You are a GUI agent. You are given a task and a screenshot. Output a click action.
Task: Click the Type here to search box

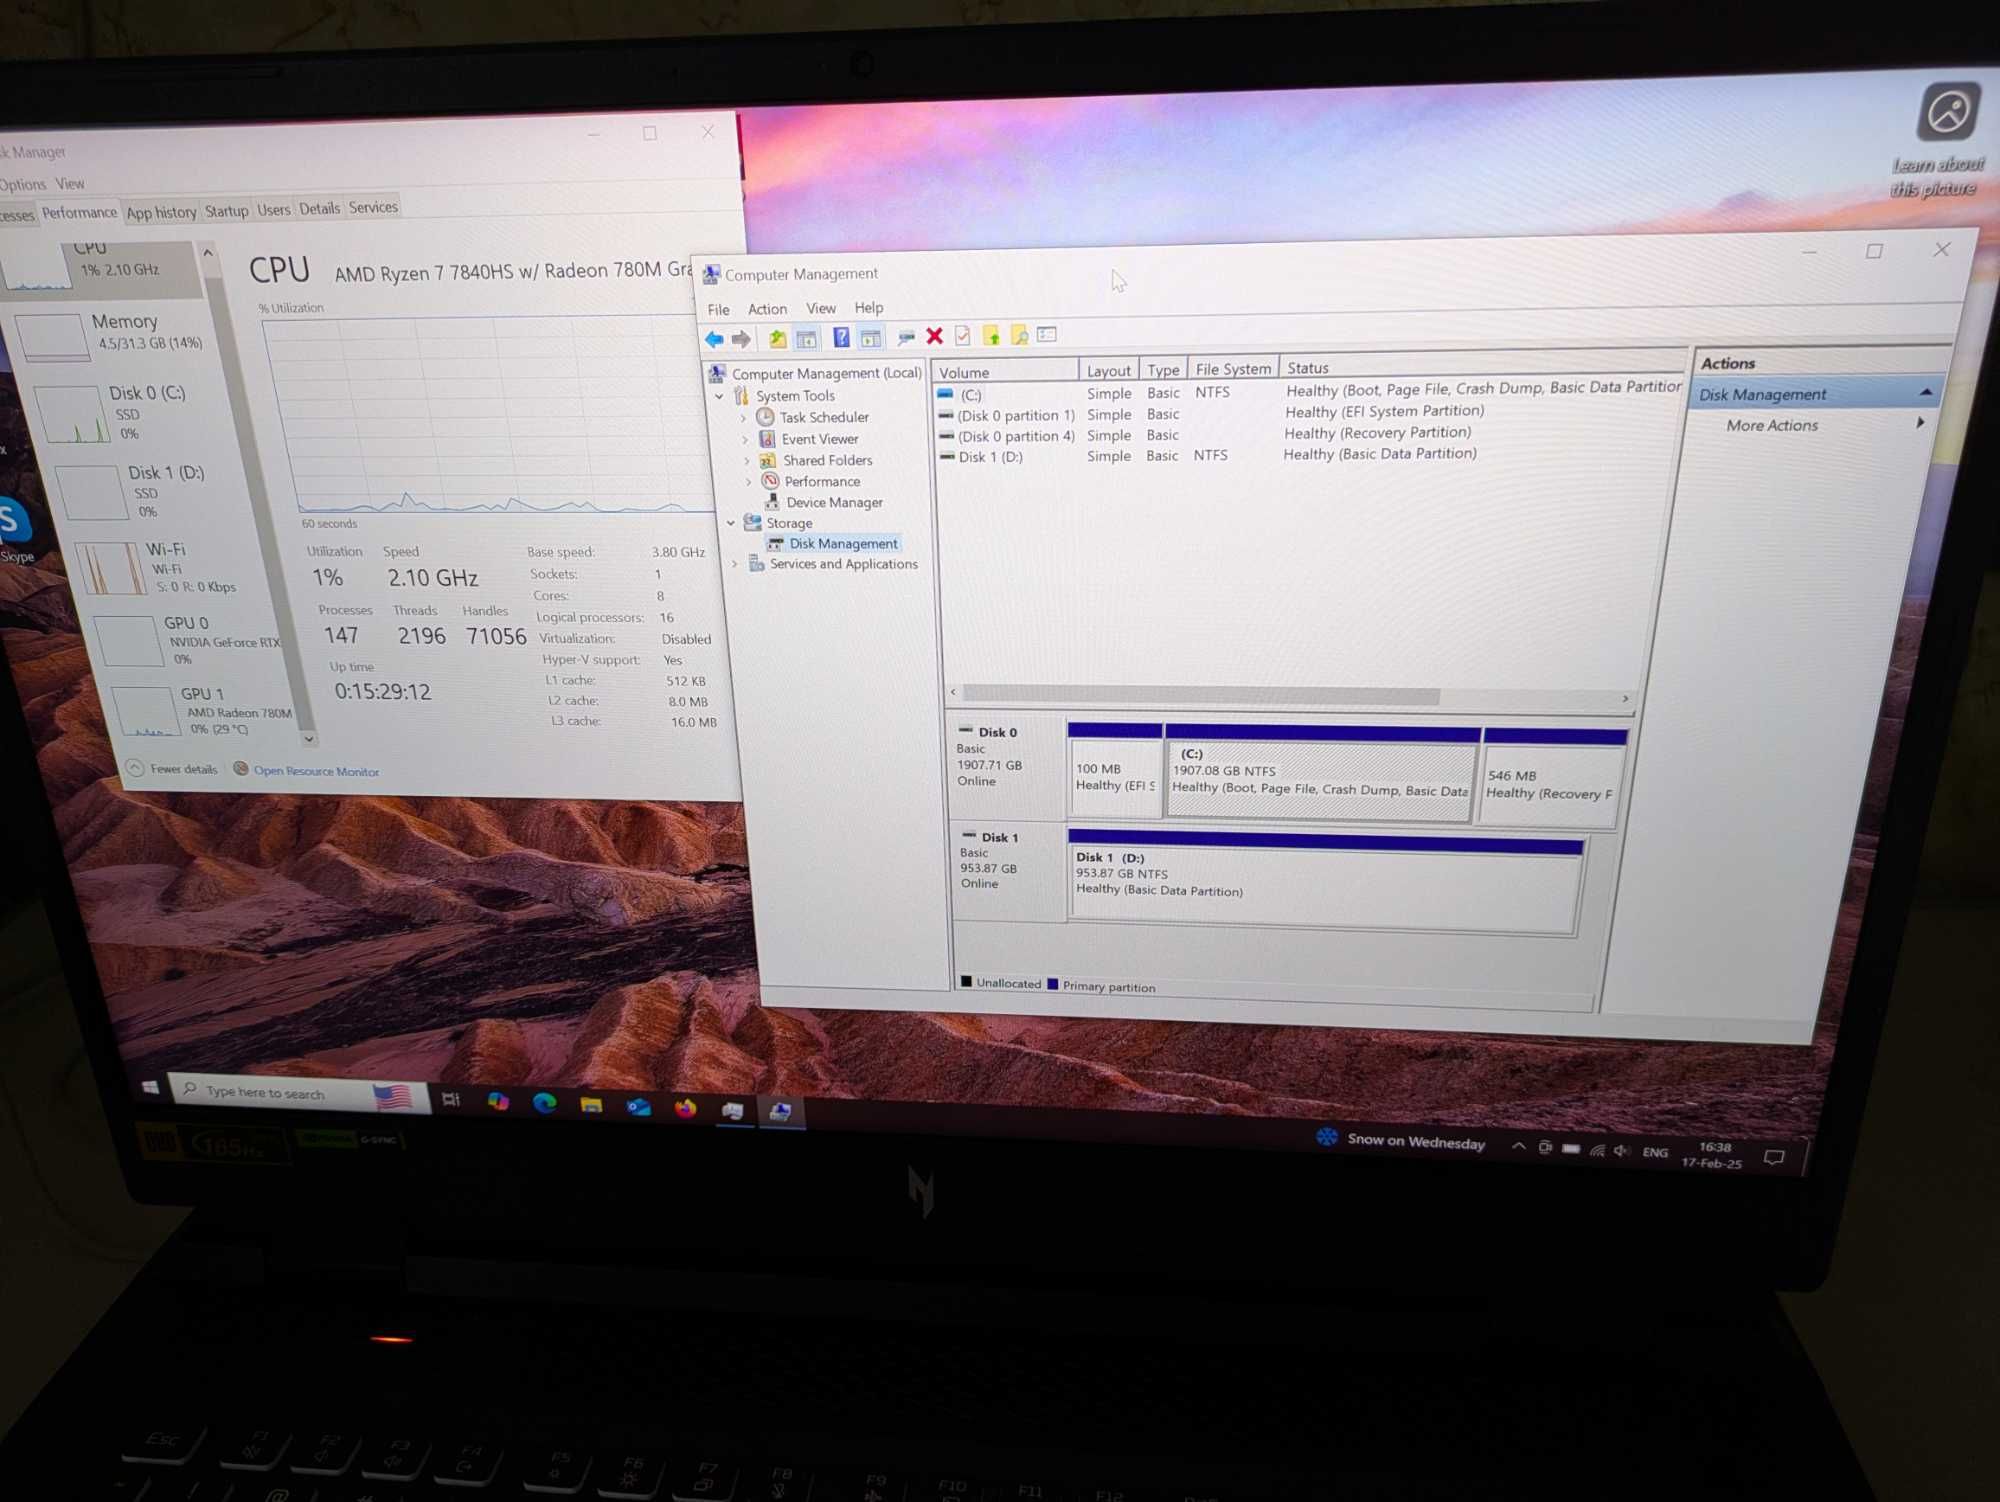[x=299, y=1093]
